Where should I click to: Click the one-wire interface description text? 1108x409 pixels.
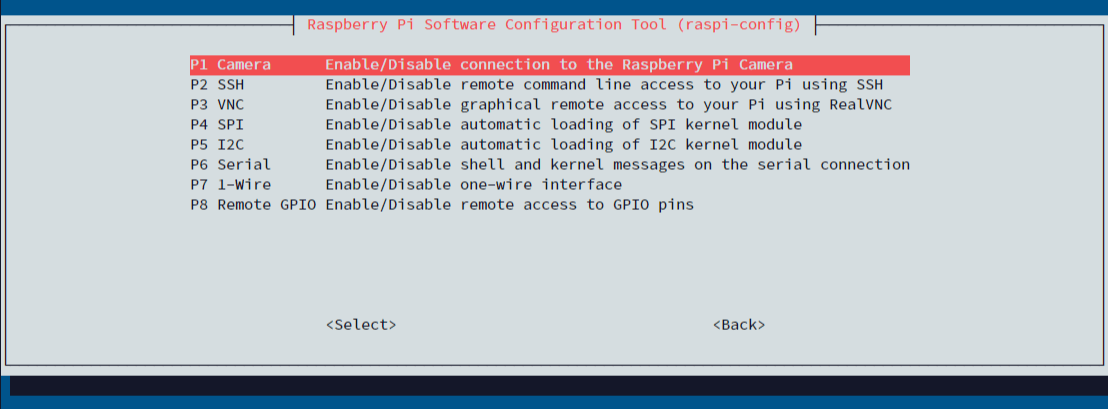[473, 186]
